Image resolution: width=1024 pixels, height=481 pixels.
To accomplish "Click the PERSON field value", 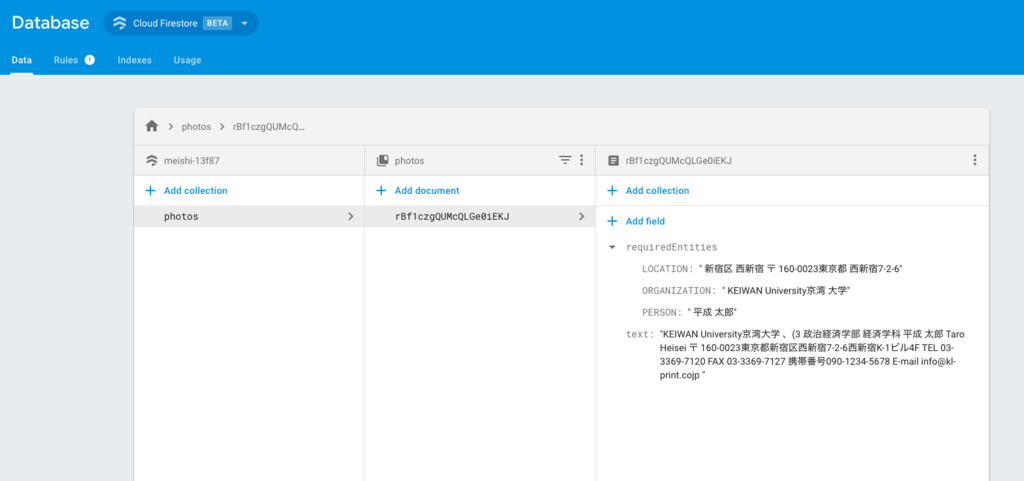I will [712, 312].
